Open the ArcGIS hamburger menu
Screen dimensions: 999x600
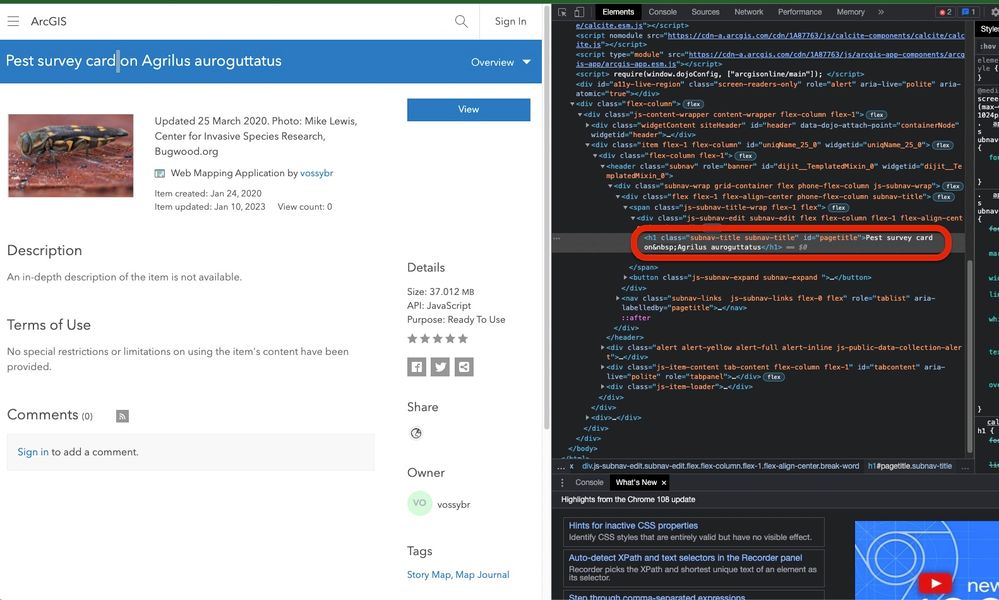(12, 21)
